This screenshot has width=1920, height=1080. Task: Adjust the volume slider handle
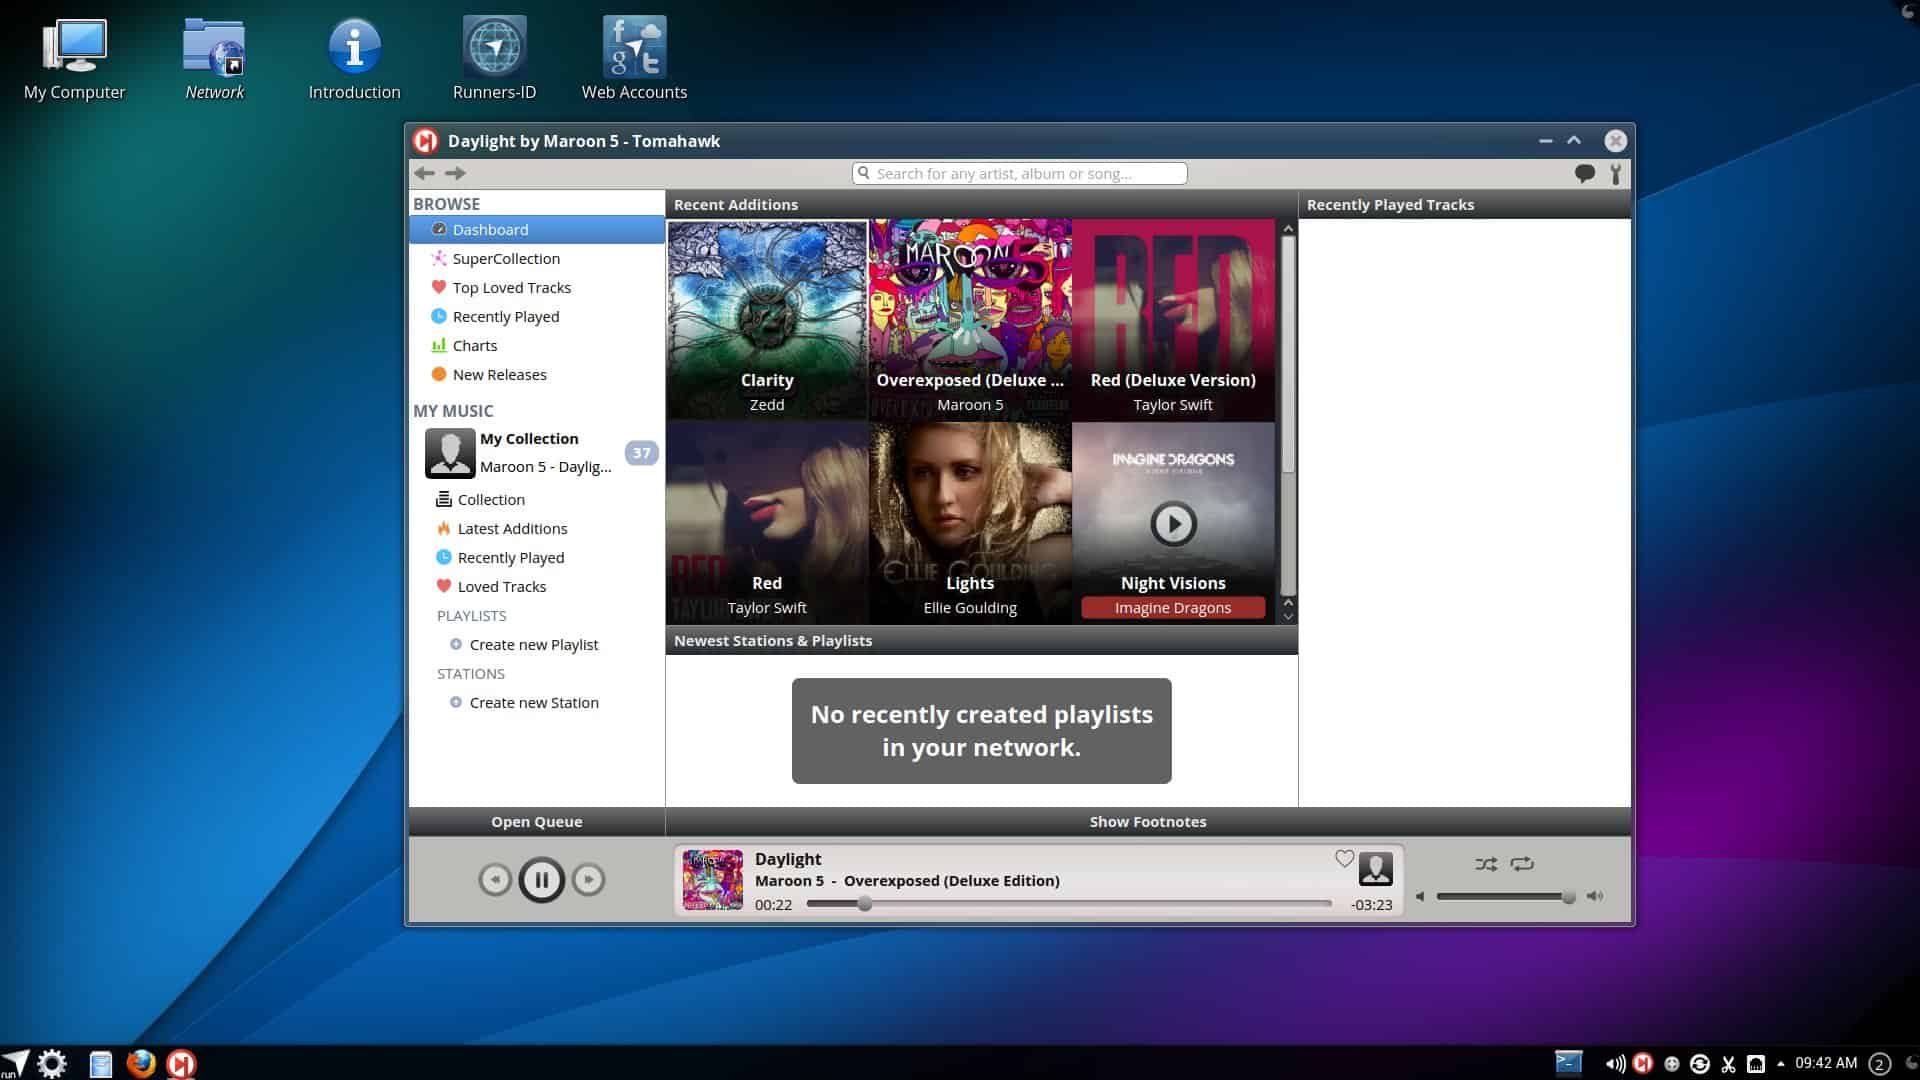(1568, 897)
